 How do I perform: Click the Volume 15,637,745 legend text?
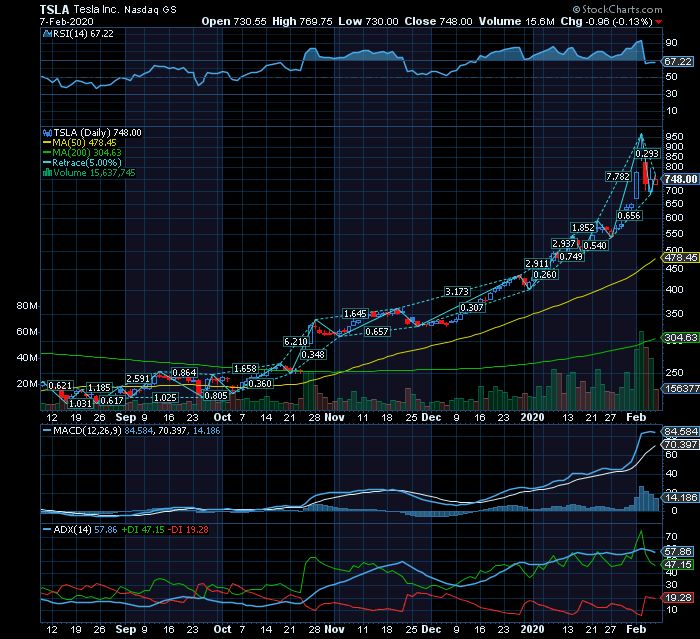coord(94,173)
